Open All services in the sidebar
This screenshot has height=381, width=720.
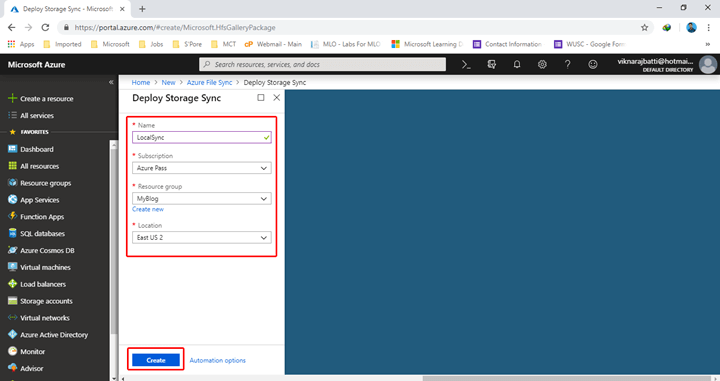click(31, 116)
